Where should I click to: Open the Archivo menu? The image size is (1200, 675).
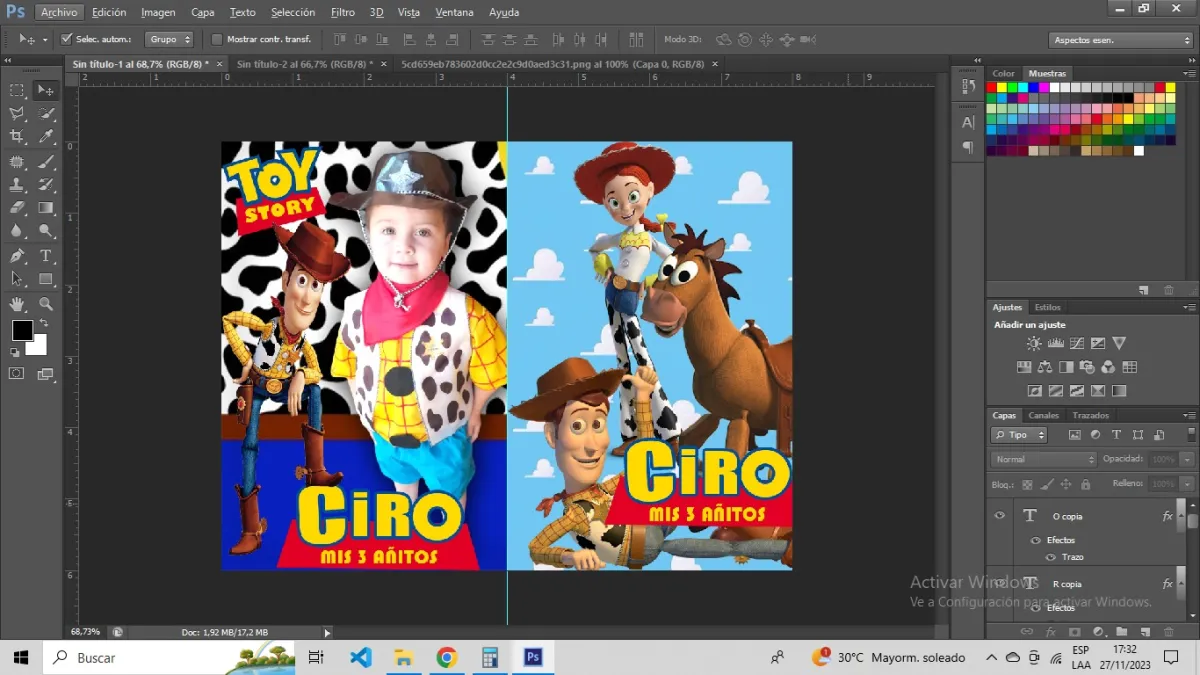(59, 12)
